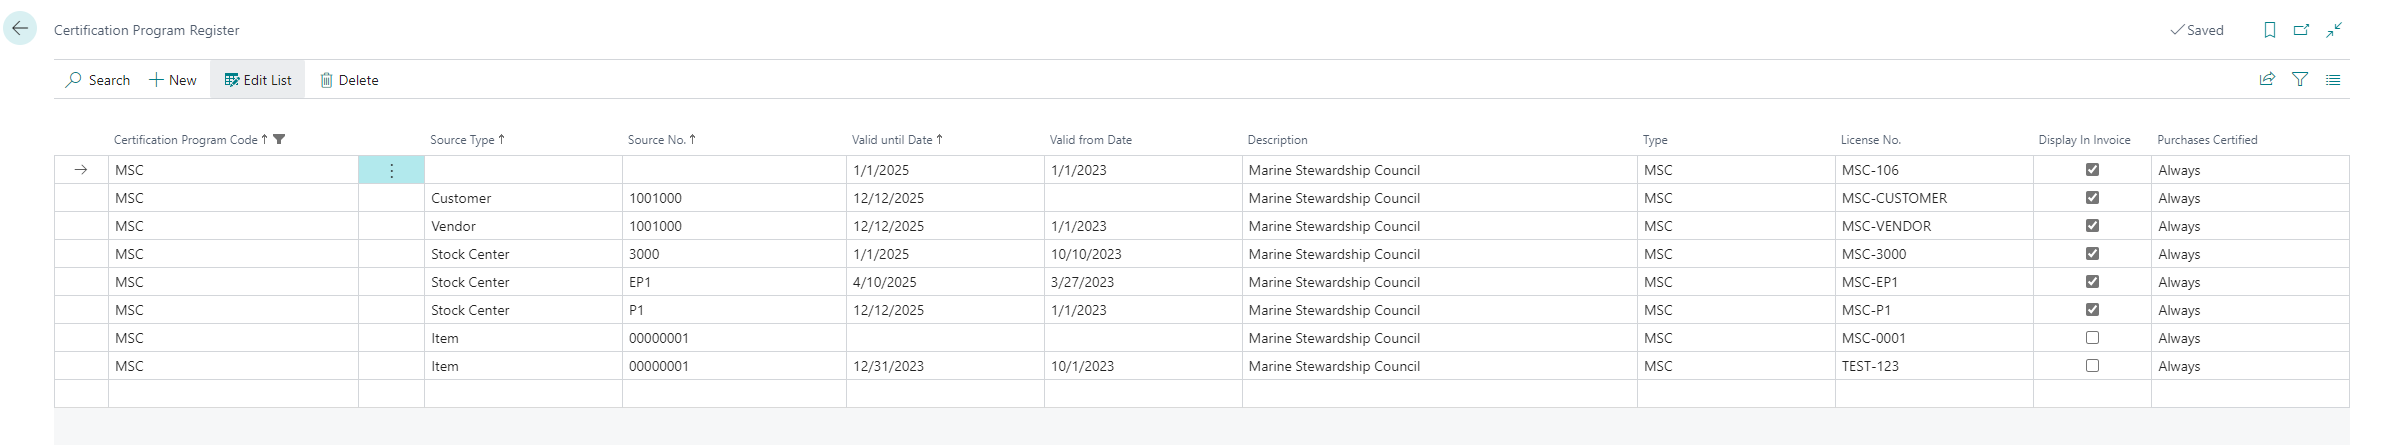Screen dimensions: 2408x445
Task: Click the list view layout icon
Action: [2333, 79]
